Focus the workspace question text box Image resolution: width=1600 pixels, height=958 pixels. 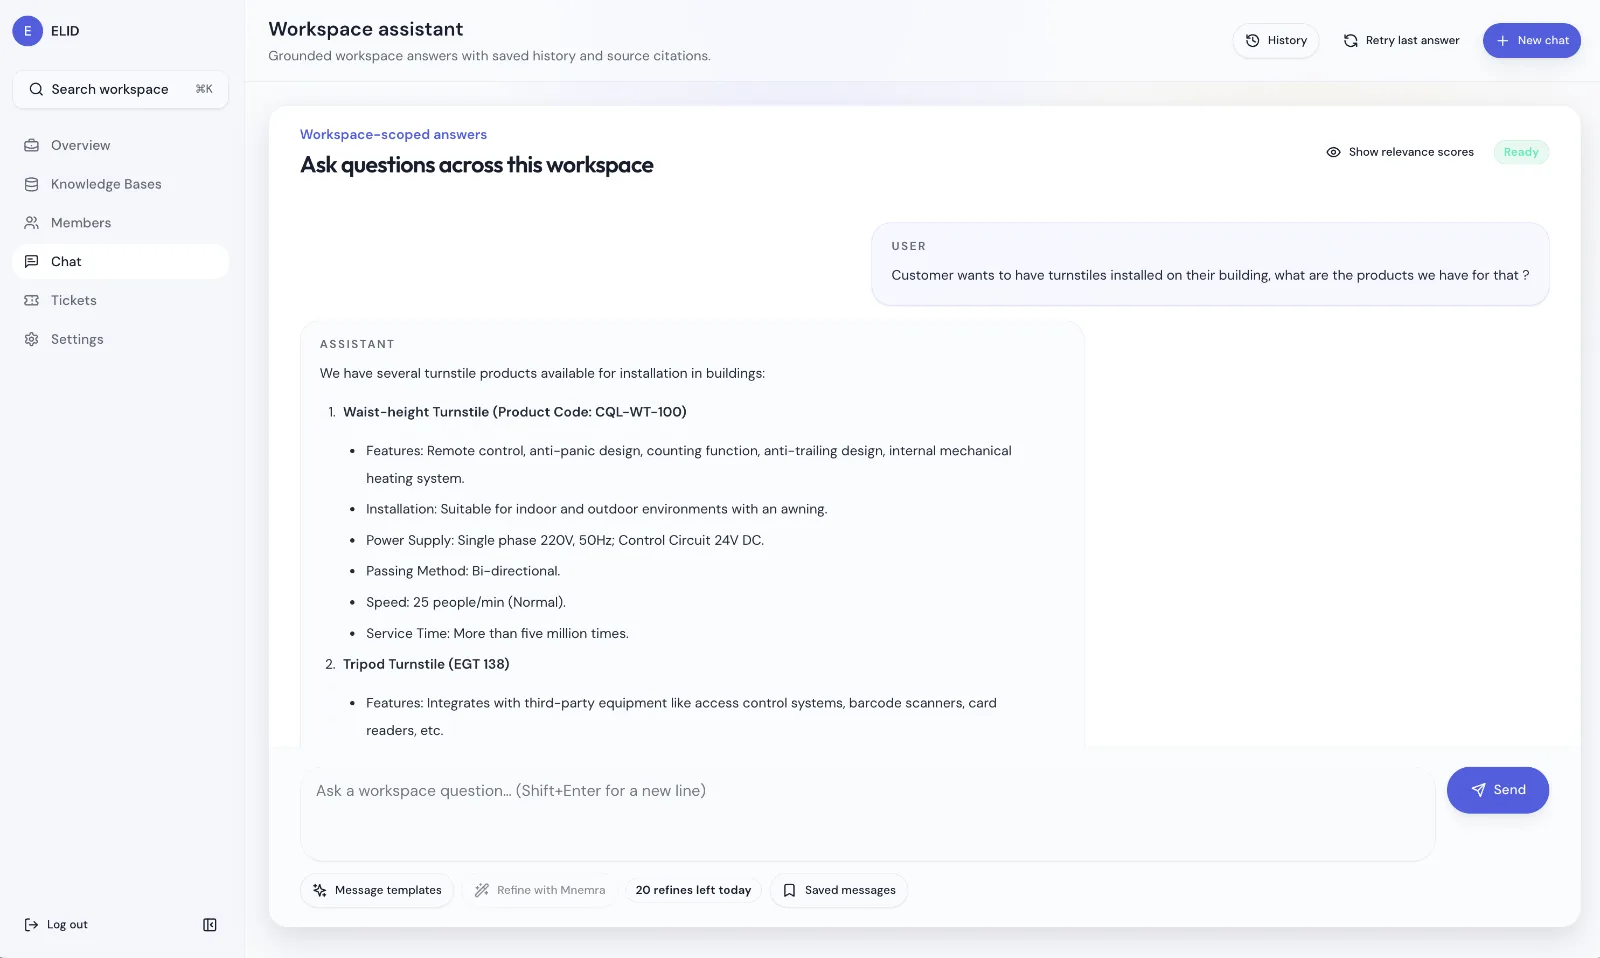click(x=868, y=814)
